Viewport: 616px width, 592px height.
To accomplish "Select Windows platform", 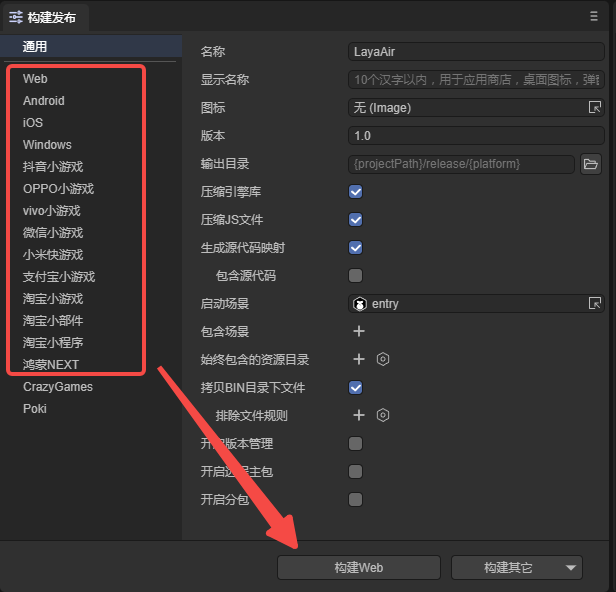I will point(47,145).
